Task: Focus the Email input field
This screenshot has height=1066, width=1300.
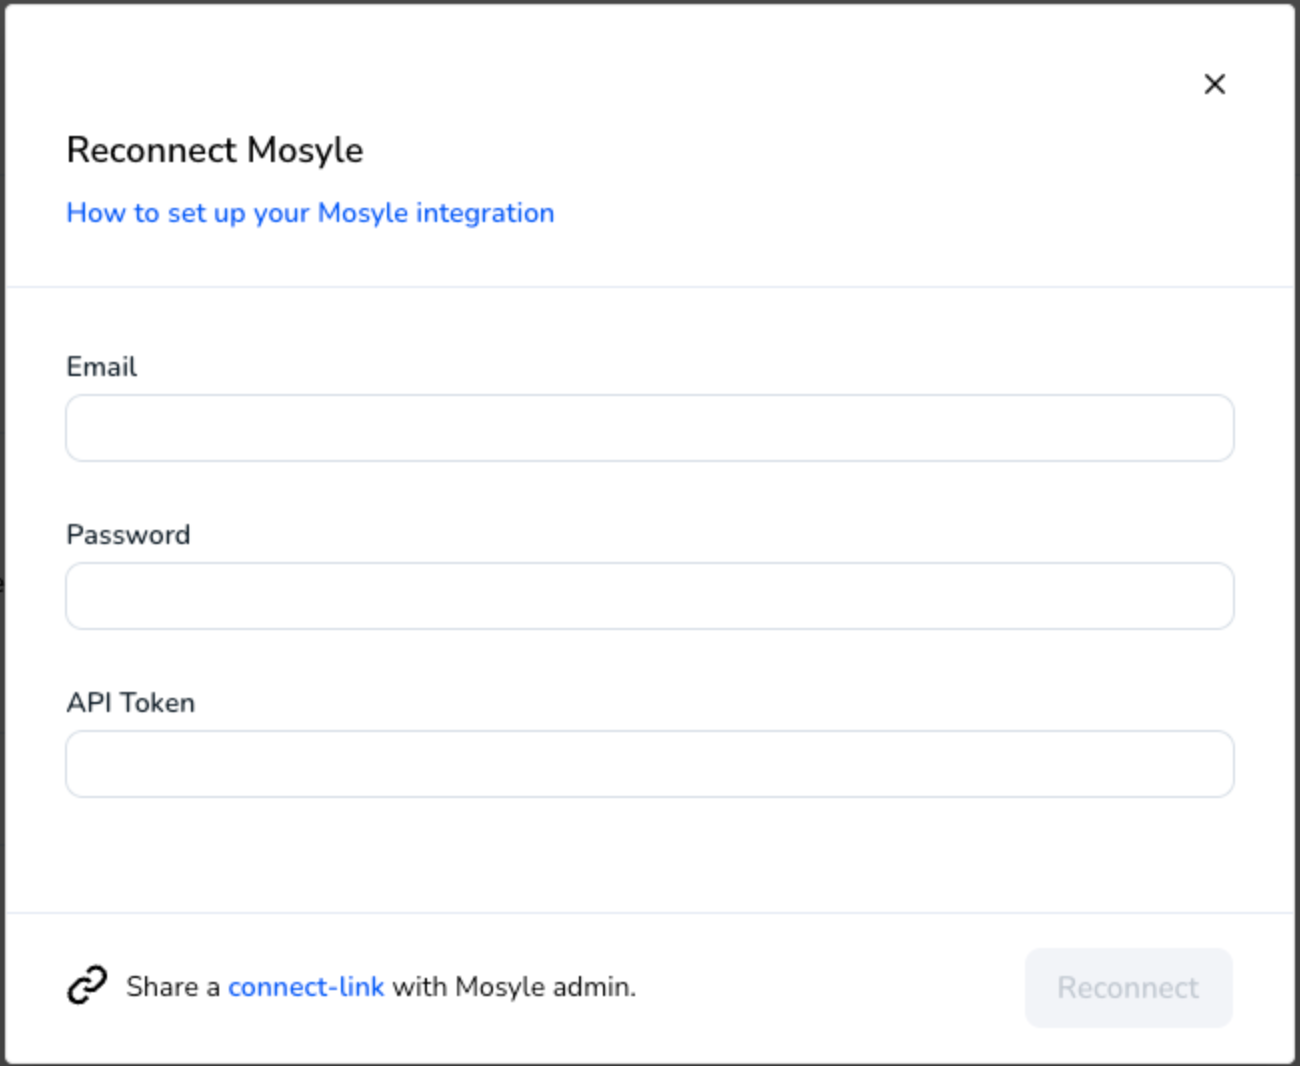Action: coord(650,428)
